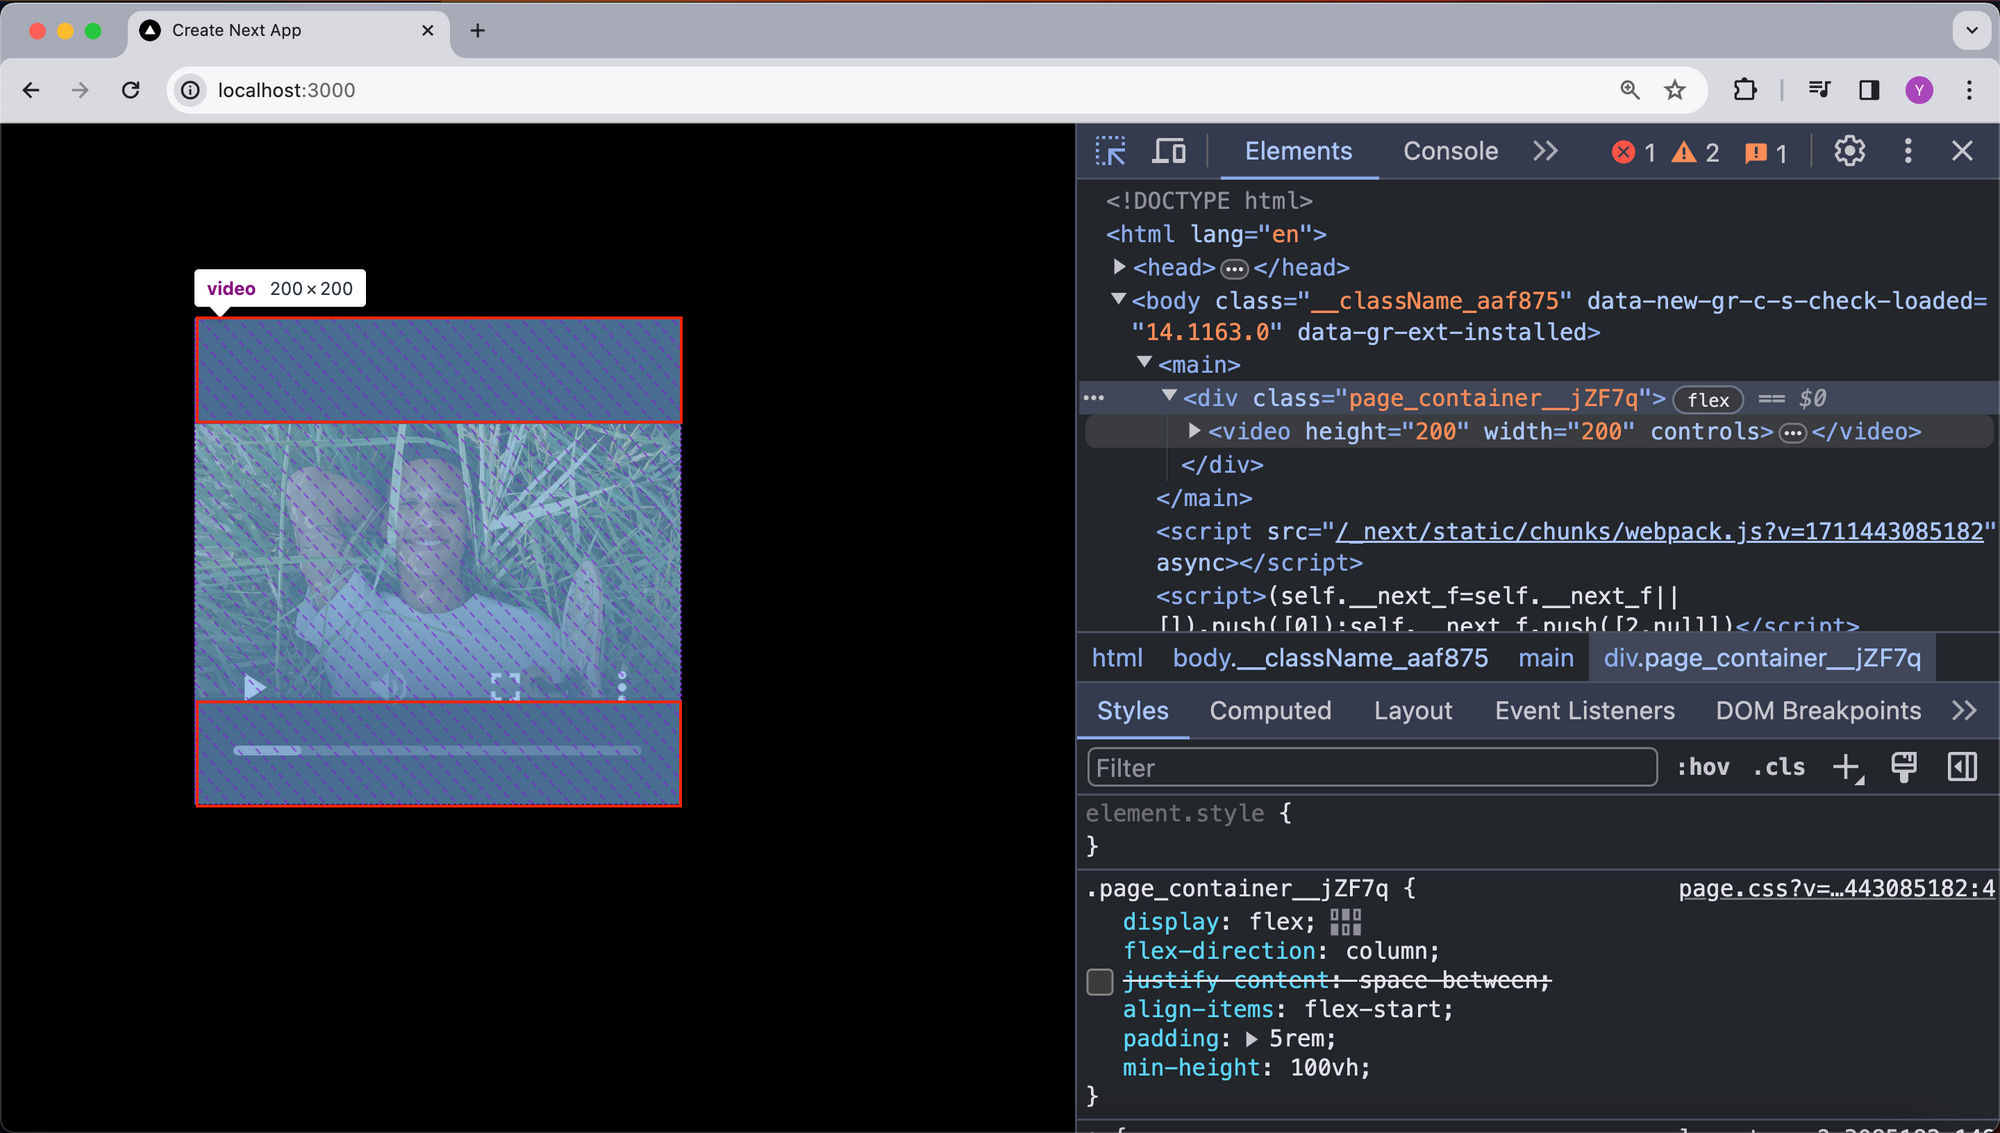Bookmark this page with the star icon
This screenshot has width=2000, height=1133.
[x=1675, y=90]
